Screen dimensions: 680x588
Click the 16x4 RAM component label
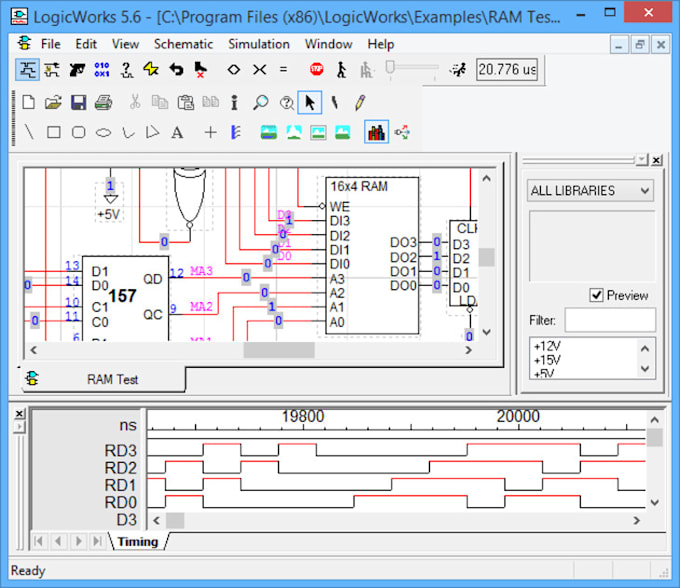[359, 186]
